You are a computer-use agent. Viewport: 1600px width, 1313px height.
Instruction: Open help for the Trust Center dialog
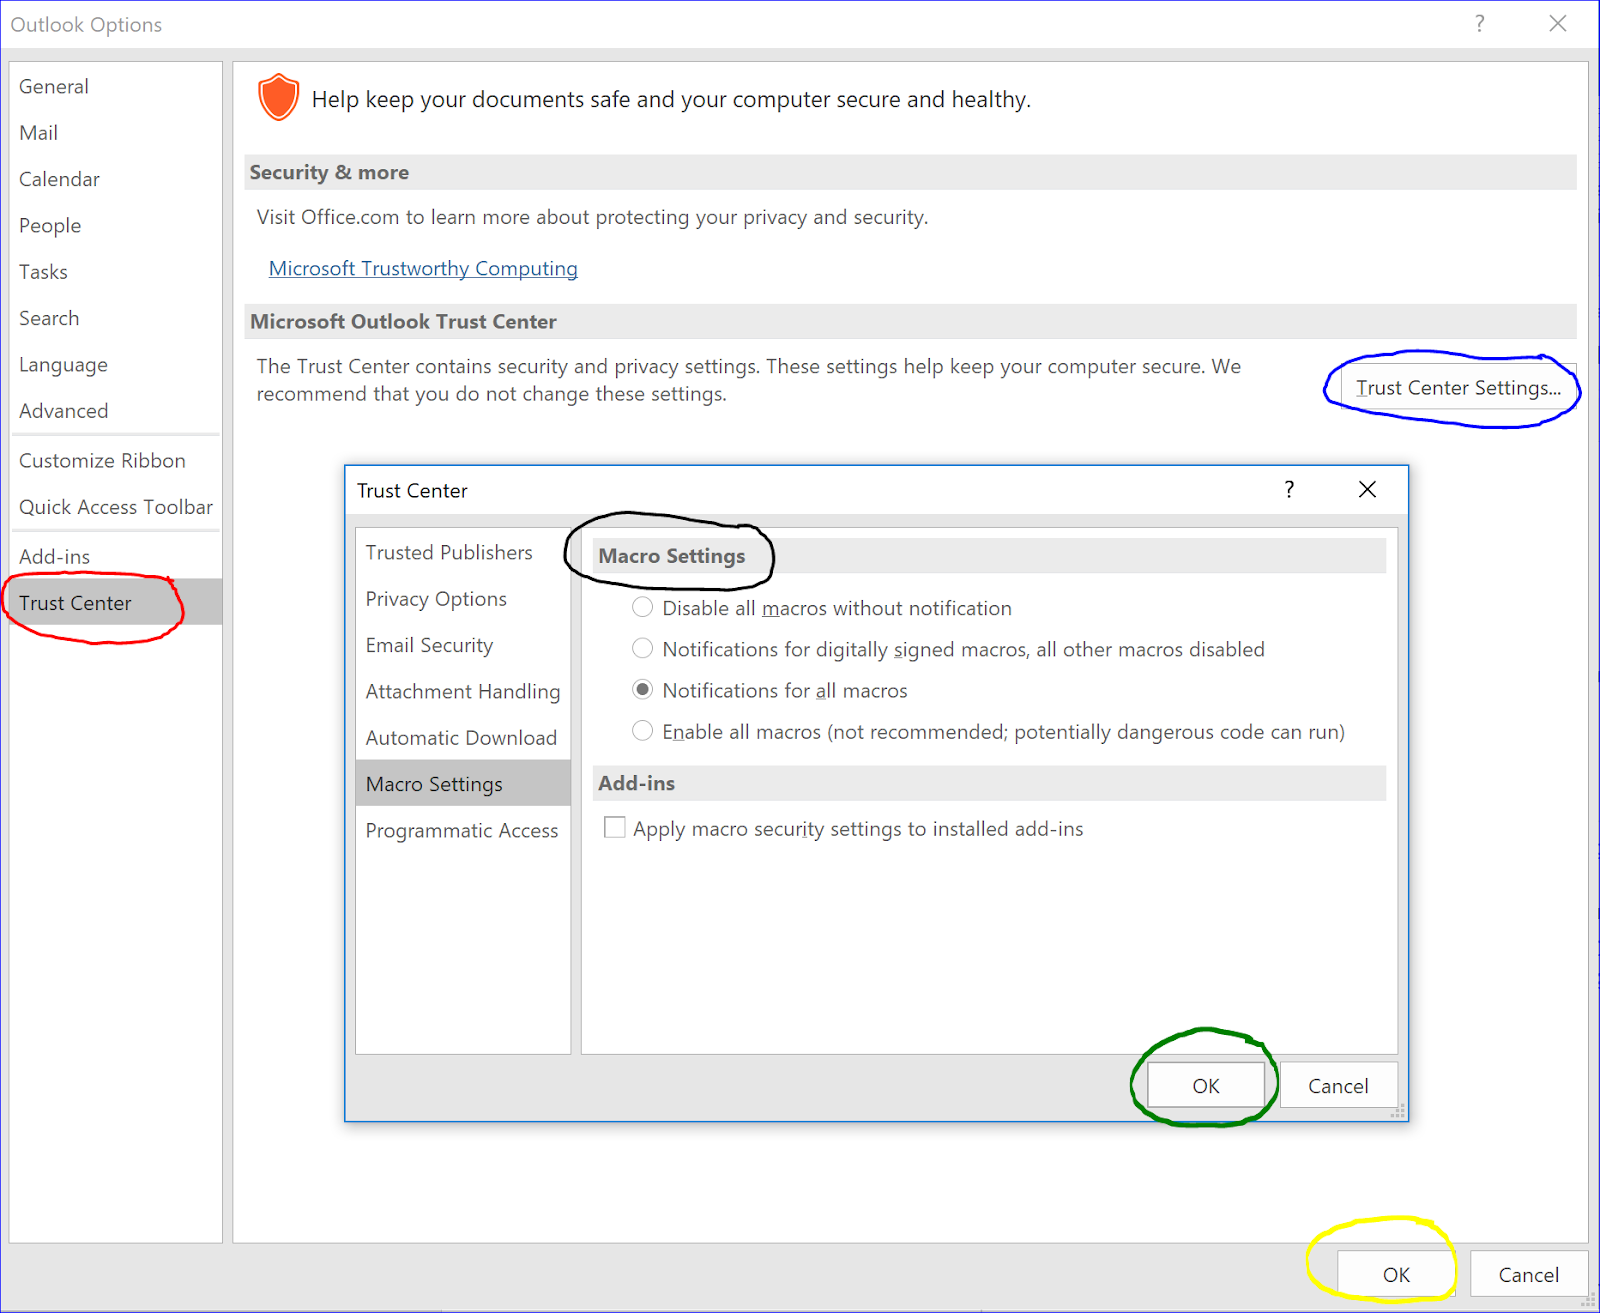tap(1289, 489)
